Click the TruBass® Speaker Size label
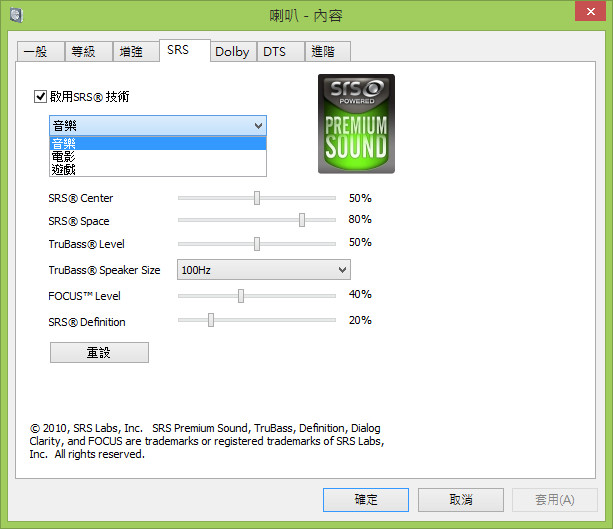Screen dimensions: 613x529 click(x=104, y=270)
